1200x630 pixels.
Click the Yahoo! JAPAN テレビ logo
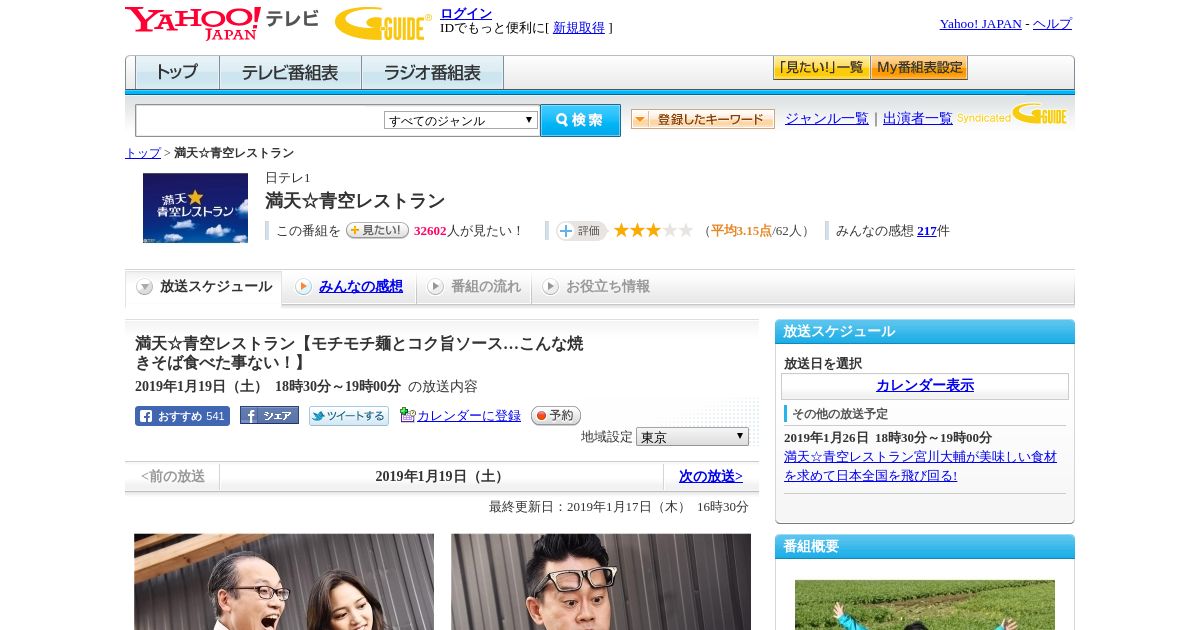click(x=222, y=23)
